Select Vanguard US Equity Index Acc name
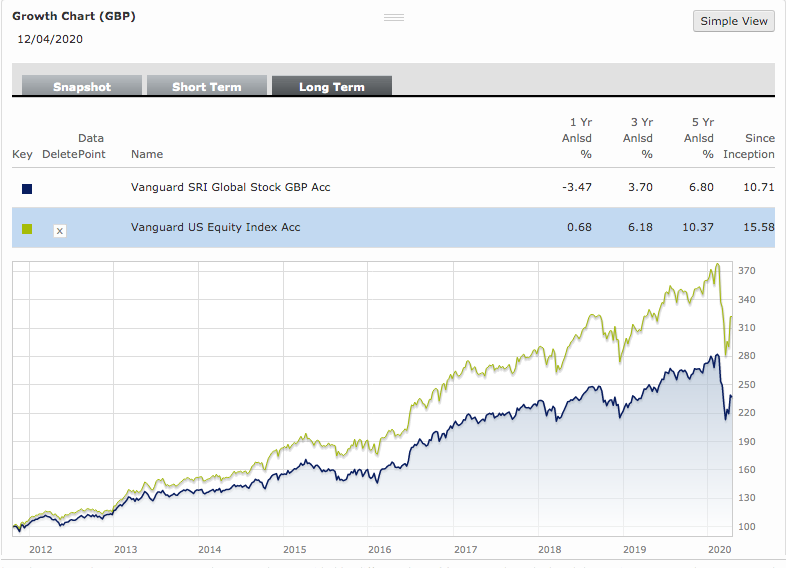This screenshot has width=786, height=568. (215, 227)
